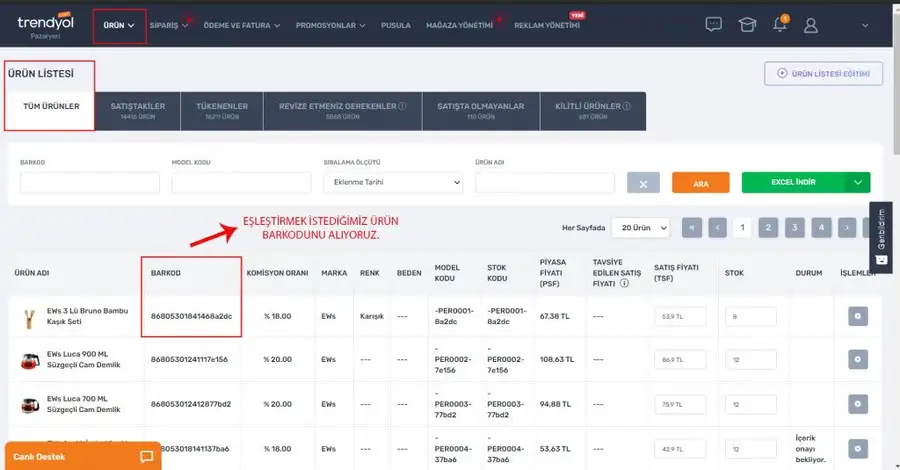Expand the account chevron at header's far right
Viewport: 900px width, 470px height.
coord(864,25)
